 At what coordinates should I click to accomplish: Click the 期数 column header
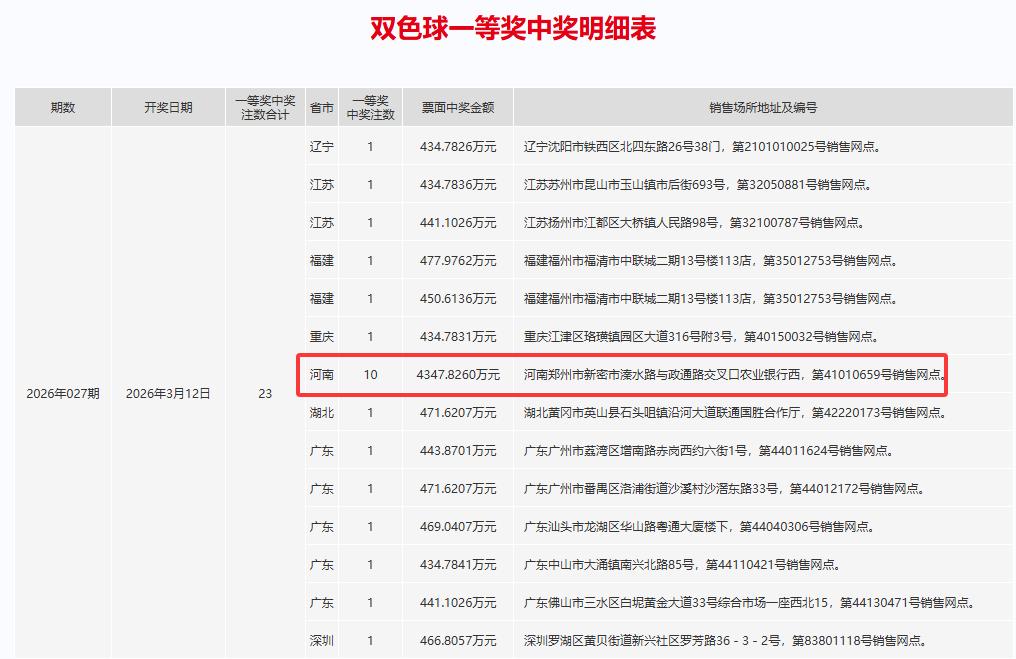pyautogui.click(x=62, y=107)
